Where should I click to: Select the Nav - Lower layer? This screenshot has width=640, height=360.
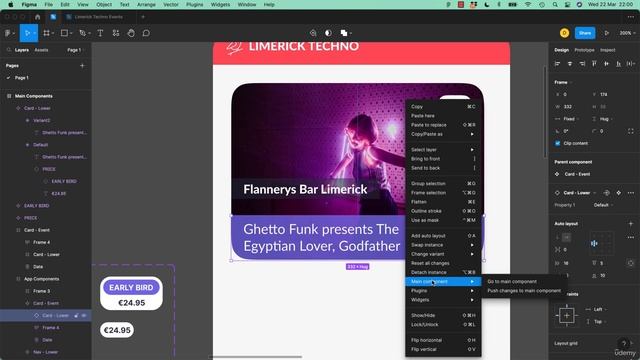pyautogui.click(x=45, y=352)
